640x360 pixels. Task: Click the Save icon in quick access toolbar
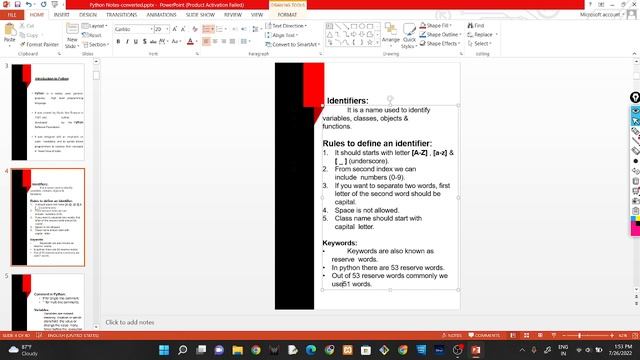tap(18, 4)
